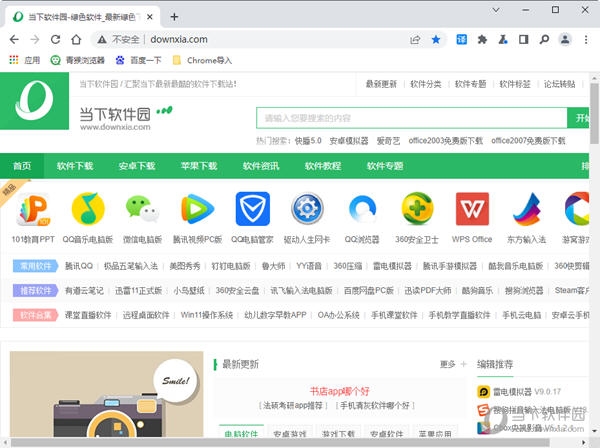This screenshot has width=600, height=448.
Task: Open QQ音乐电脑版 icon
Action: click(x=88, y=209)
